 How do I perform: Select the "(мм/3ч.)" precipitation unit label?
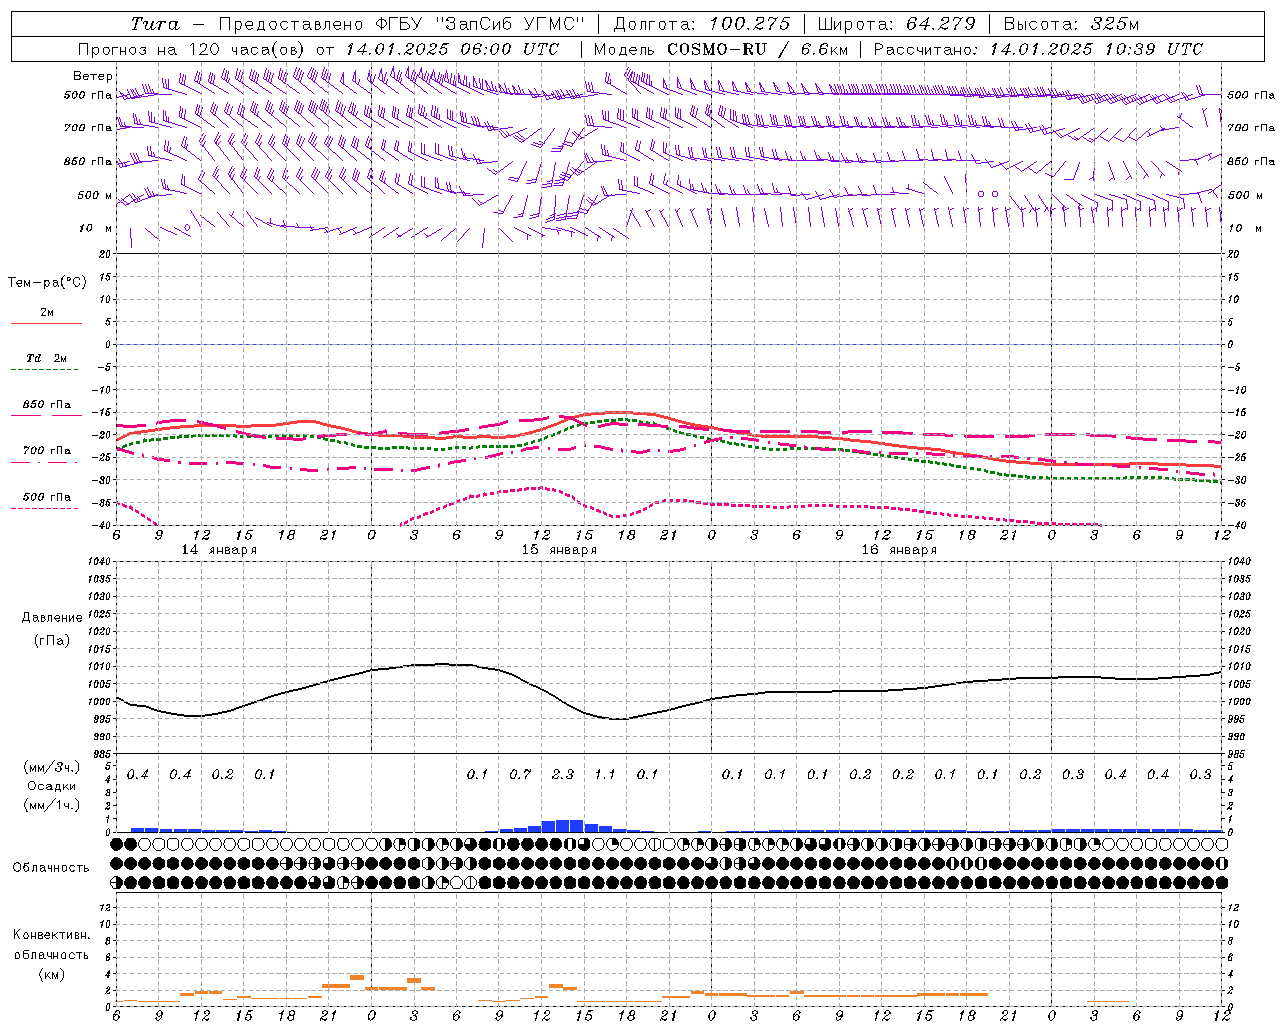pyautogui.click(x=52, y=767)
